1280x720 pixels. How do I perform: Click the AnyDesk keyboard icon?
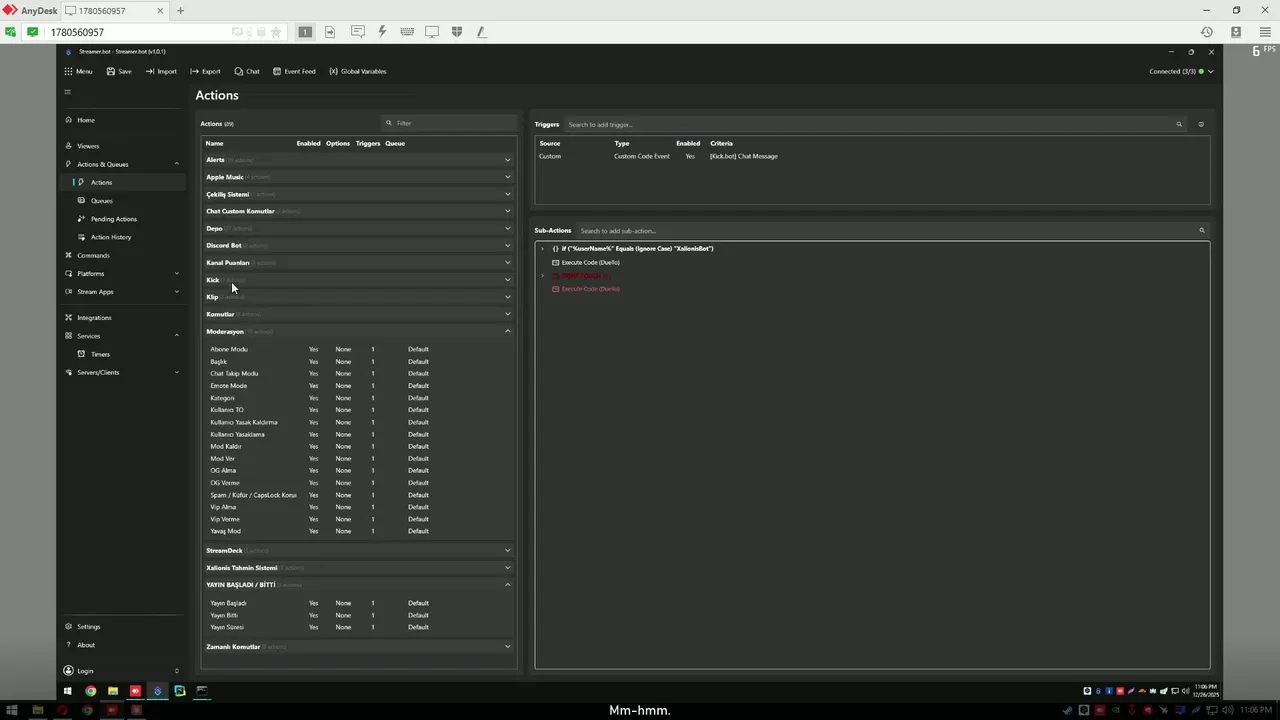[x=407, y=32]
